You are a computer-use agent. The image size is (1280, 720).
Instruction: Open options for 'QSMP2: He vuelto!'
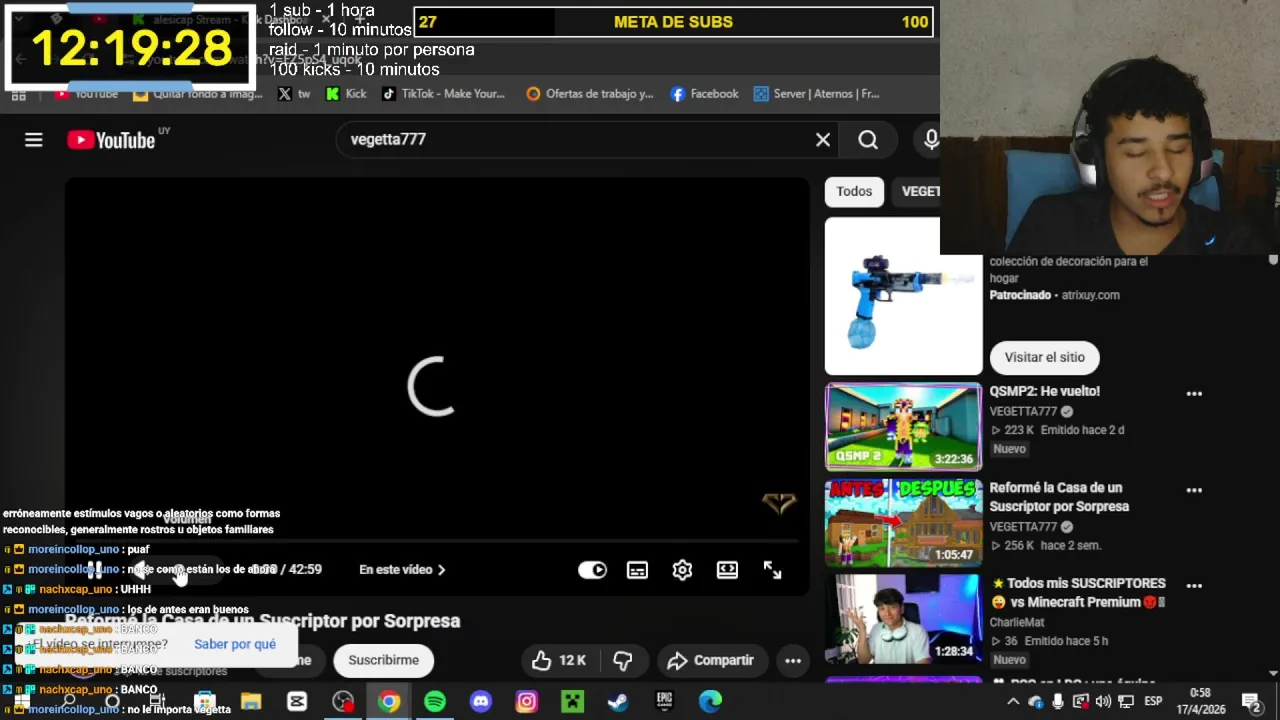(x=1194, y=394)
